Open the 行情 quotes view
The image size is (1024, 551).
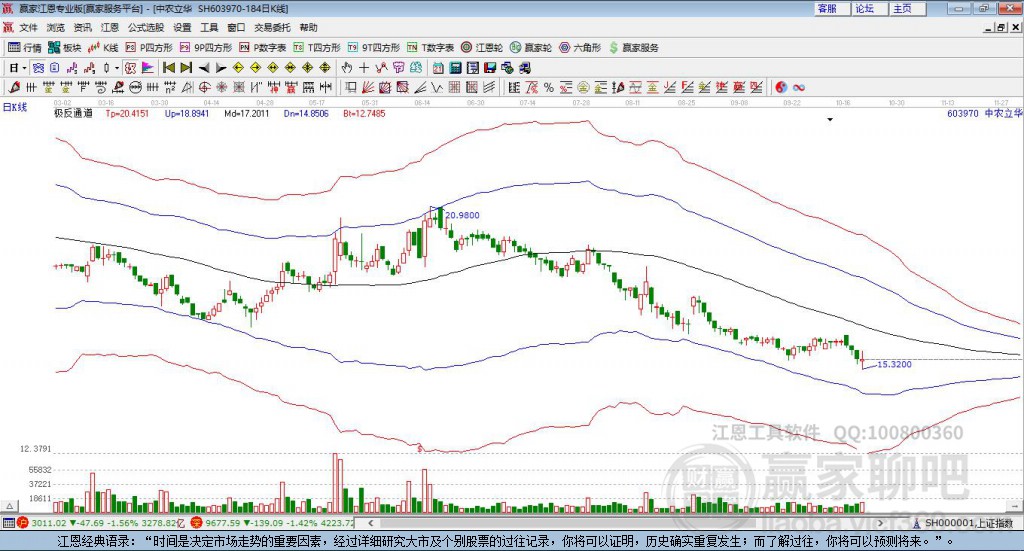pyautogui.click(x=24, y=48)
